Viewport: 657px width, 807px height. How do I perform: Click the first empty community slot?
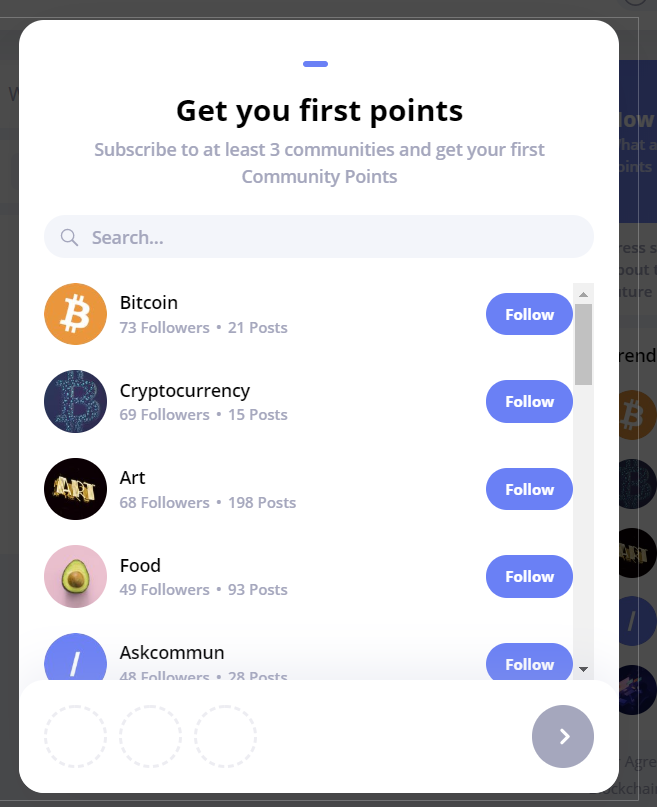coord(76,736)
